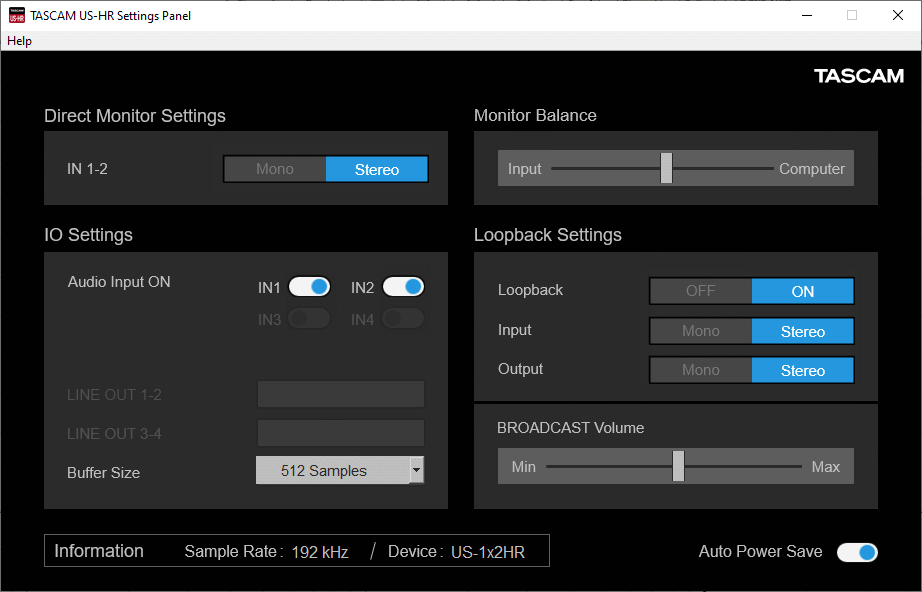The image size is (922, 592).
Task: Toggle the IN1 audio input switch
Action: 309,287
